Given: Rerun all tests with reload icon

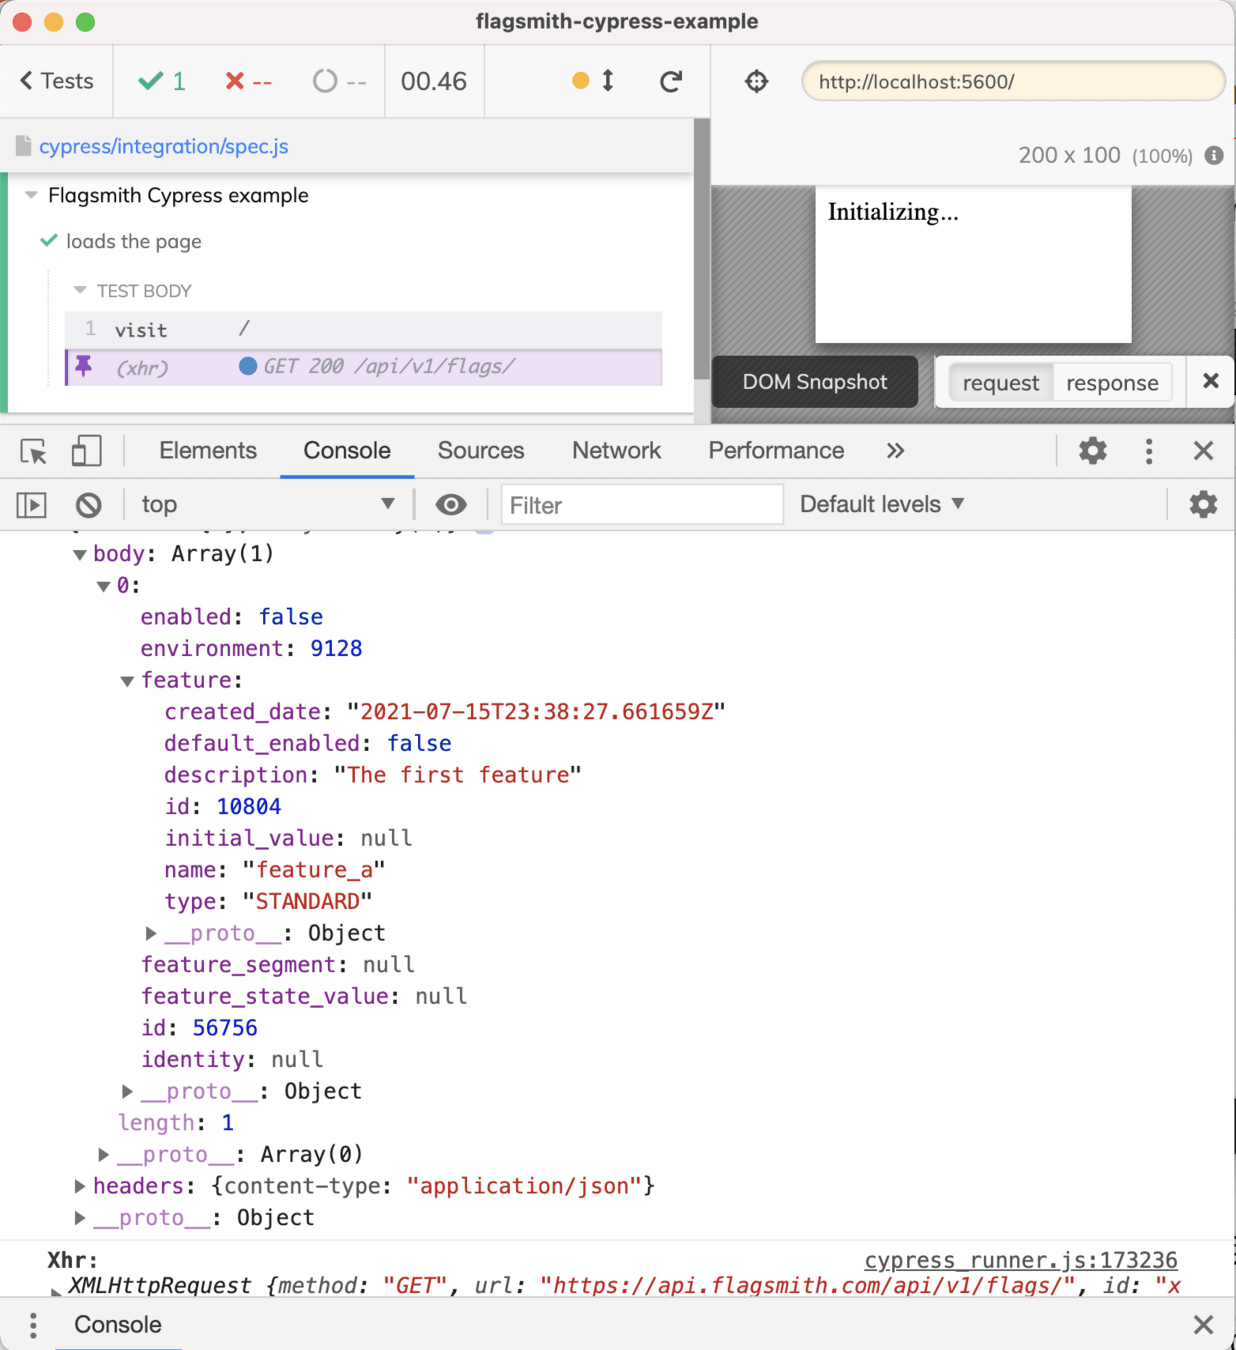Looking at the screenshot, I should [x=671, y=81].
